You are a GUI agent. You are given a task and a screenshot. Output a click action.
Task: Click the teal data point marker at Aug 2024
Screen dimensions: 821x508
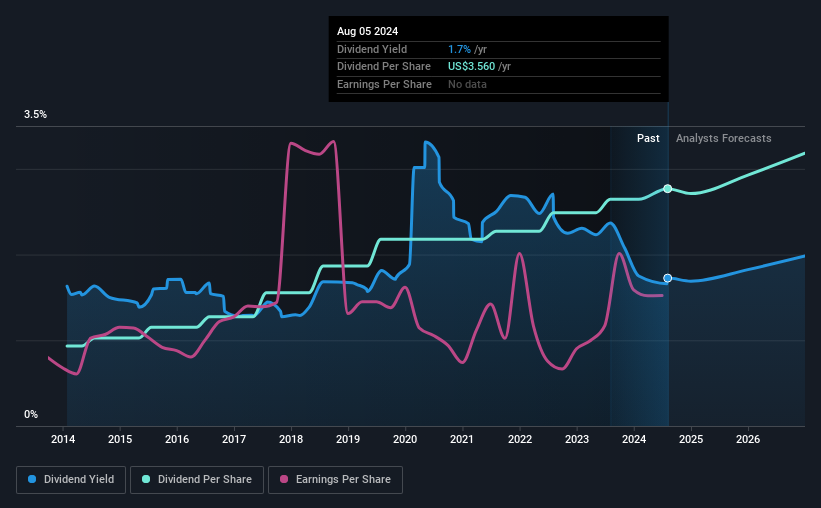668,189
